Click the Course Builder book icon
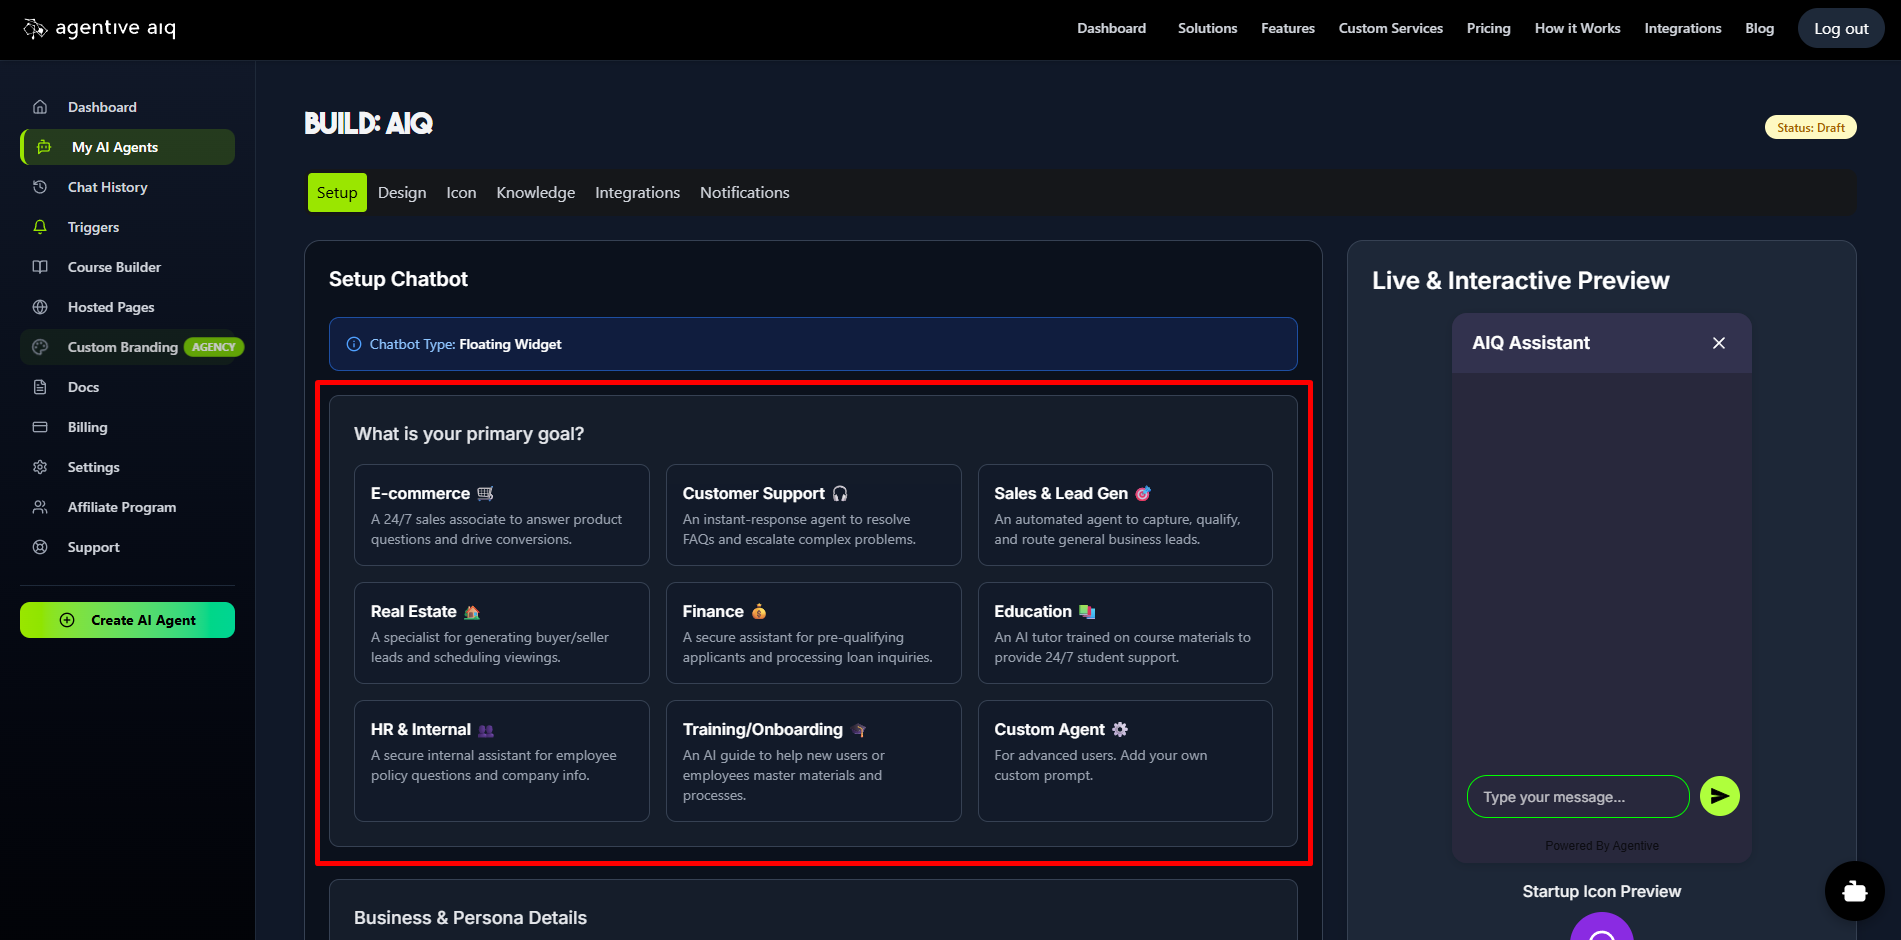The image size is (1901, 940). click(x=40, y=267)
